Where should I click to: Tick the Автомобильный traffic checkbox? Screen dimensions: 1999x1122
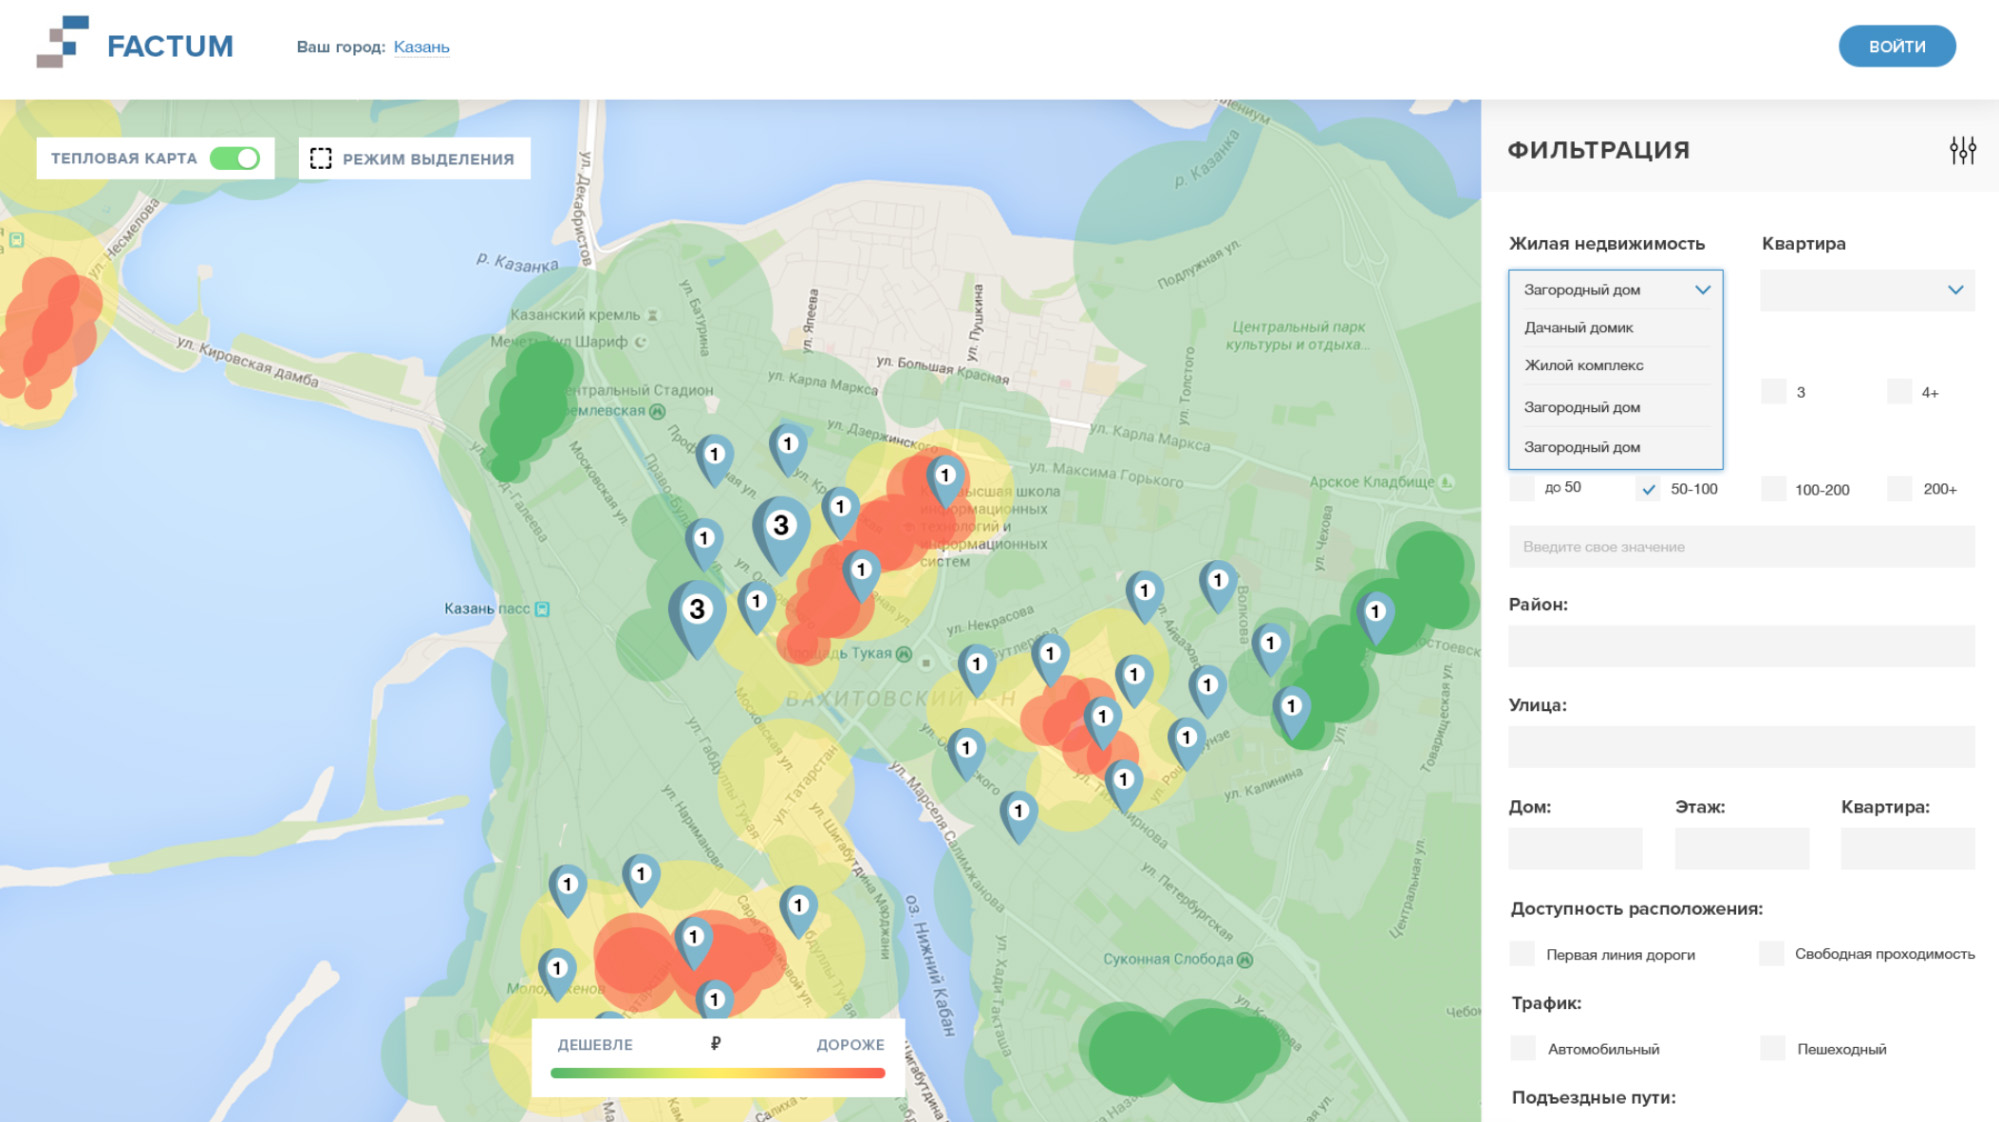[x=1522, y=1048]
